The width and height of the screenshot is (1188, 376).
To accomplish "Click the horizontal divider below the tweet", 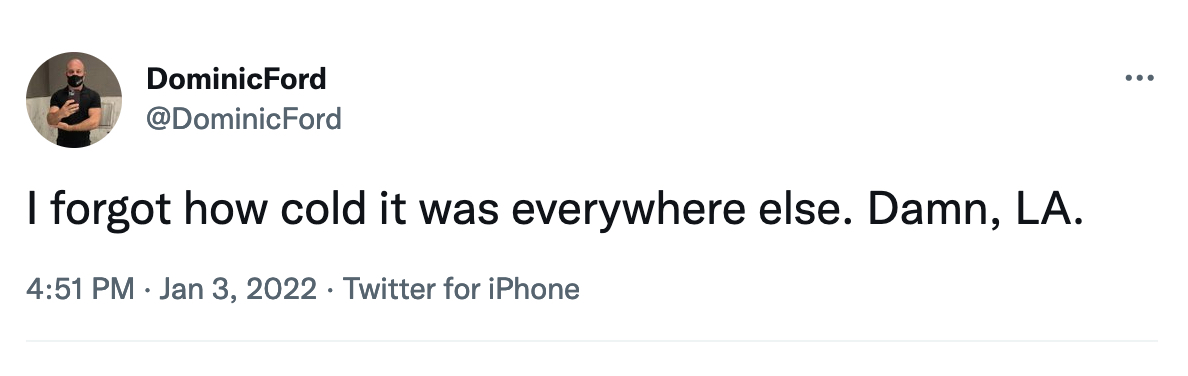I will click(592, 340).
